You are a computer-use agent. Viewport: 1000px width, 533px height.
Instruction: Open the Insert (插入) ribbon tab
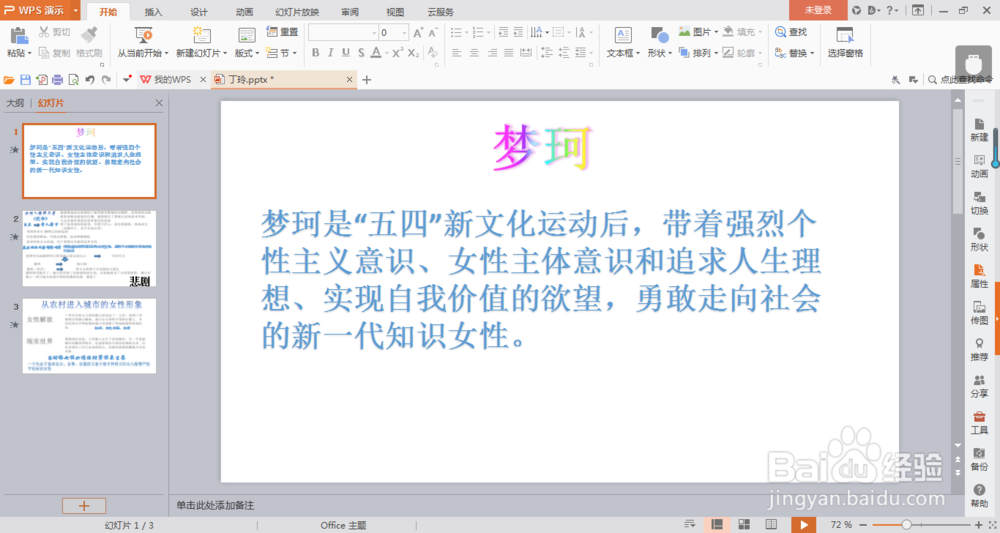click(153, 11)
